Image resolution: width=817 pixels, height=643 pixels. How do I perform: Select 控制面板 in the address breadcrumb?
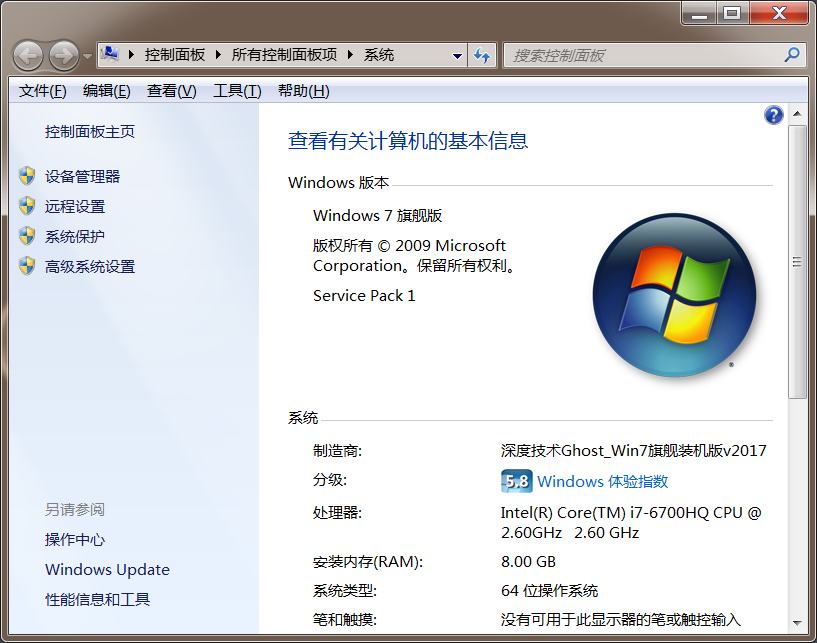click(x=175, y=54)
